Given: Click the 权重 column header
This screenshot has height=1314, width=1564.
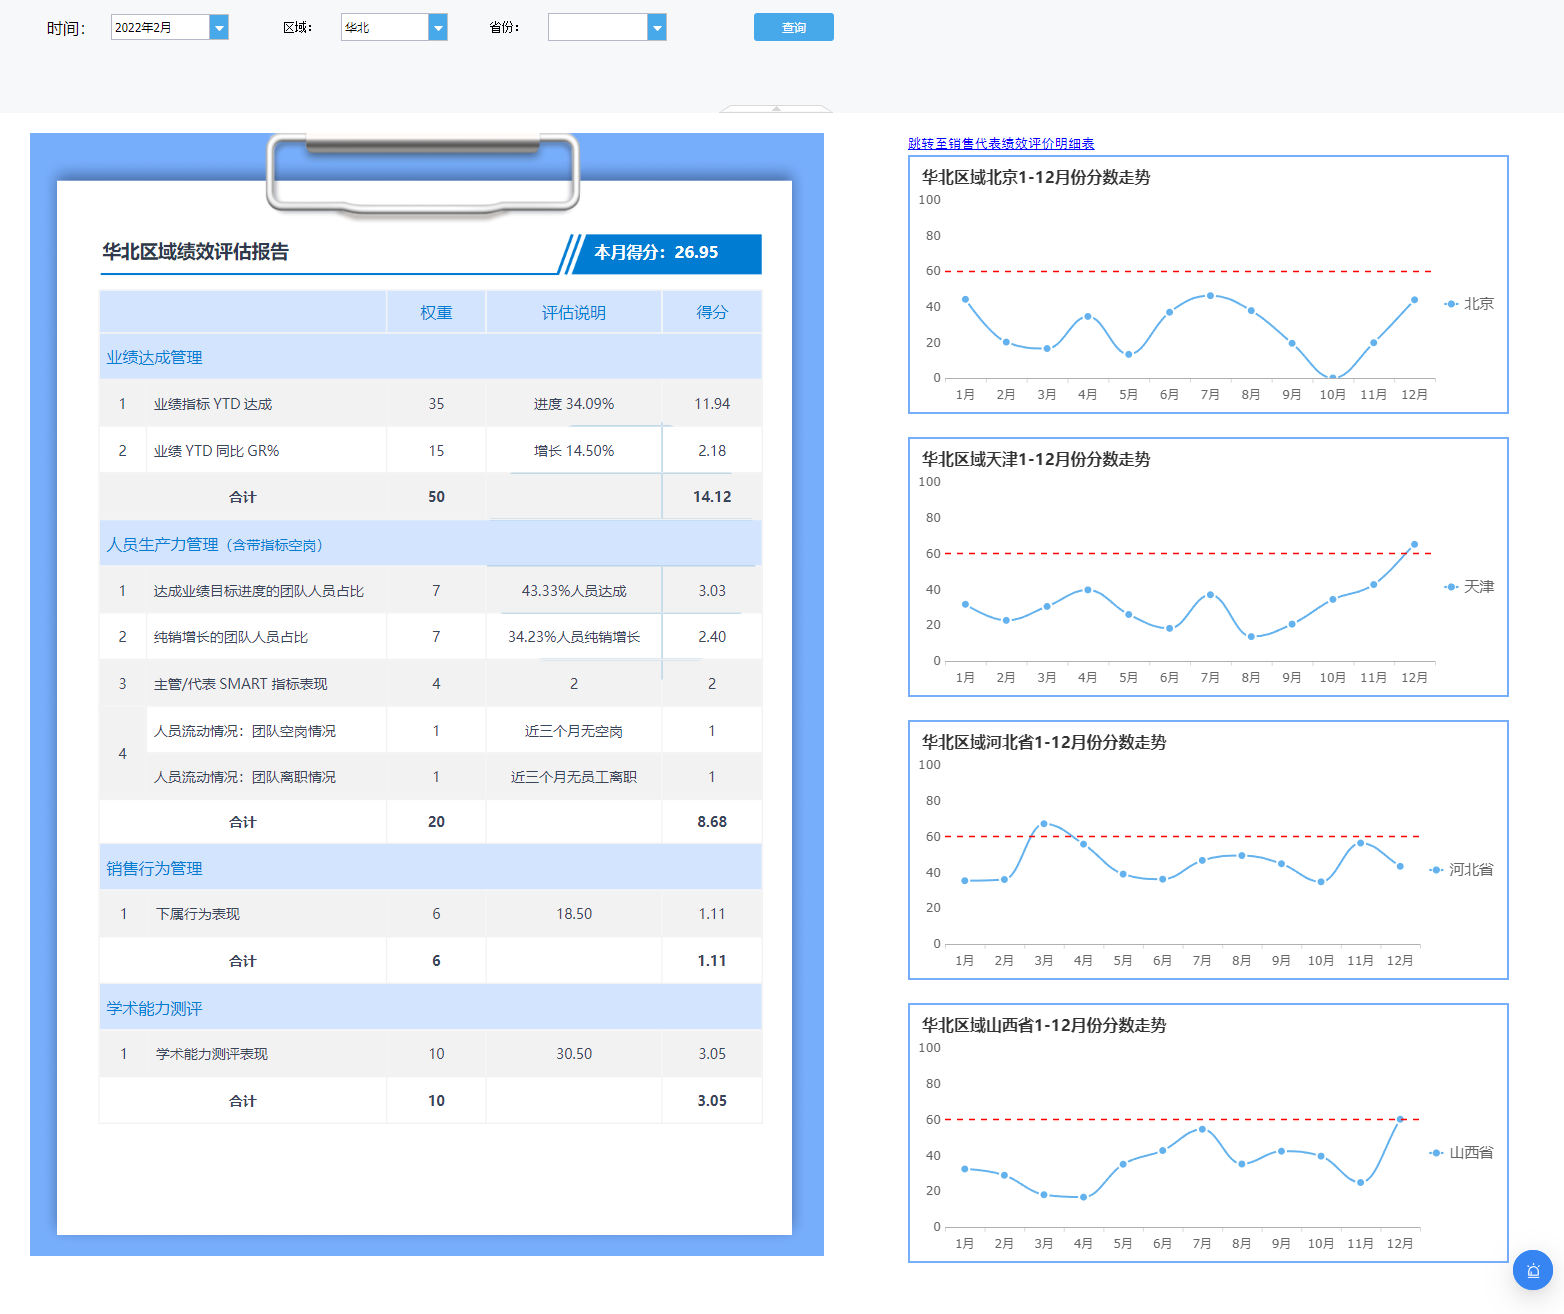Looking at the screenshot, I should pos(436,312).
